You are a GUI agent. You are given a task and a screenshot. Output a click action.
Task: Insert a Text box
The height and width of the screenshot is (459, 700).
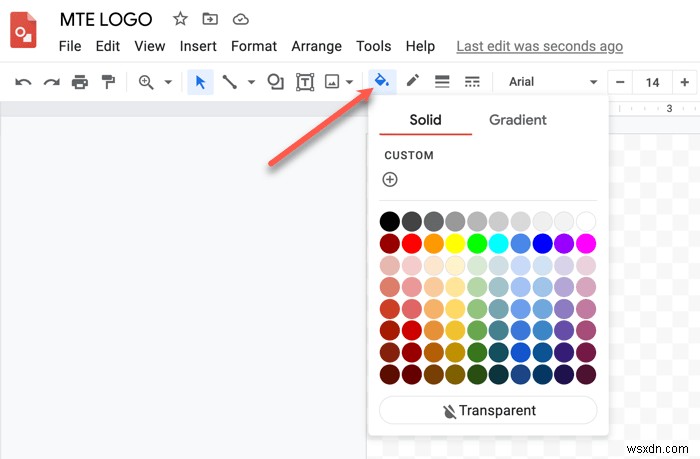click(x=305, y=82)
